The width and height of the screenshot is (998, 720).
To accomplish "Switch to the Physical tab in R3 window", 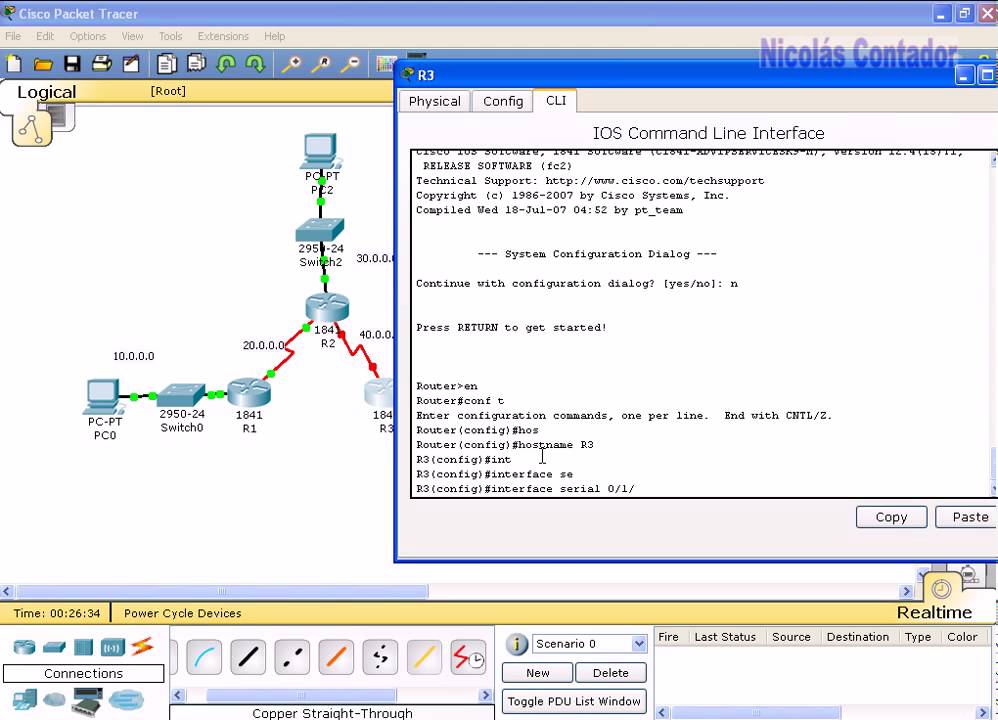I will [x=435, y=101].
